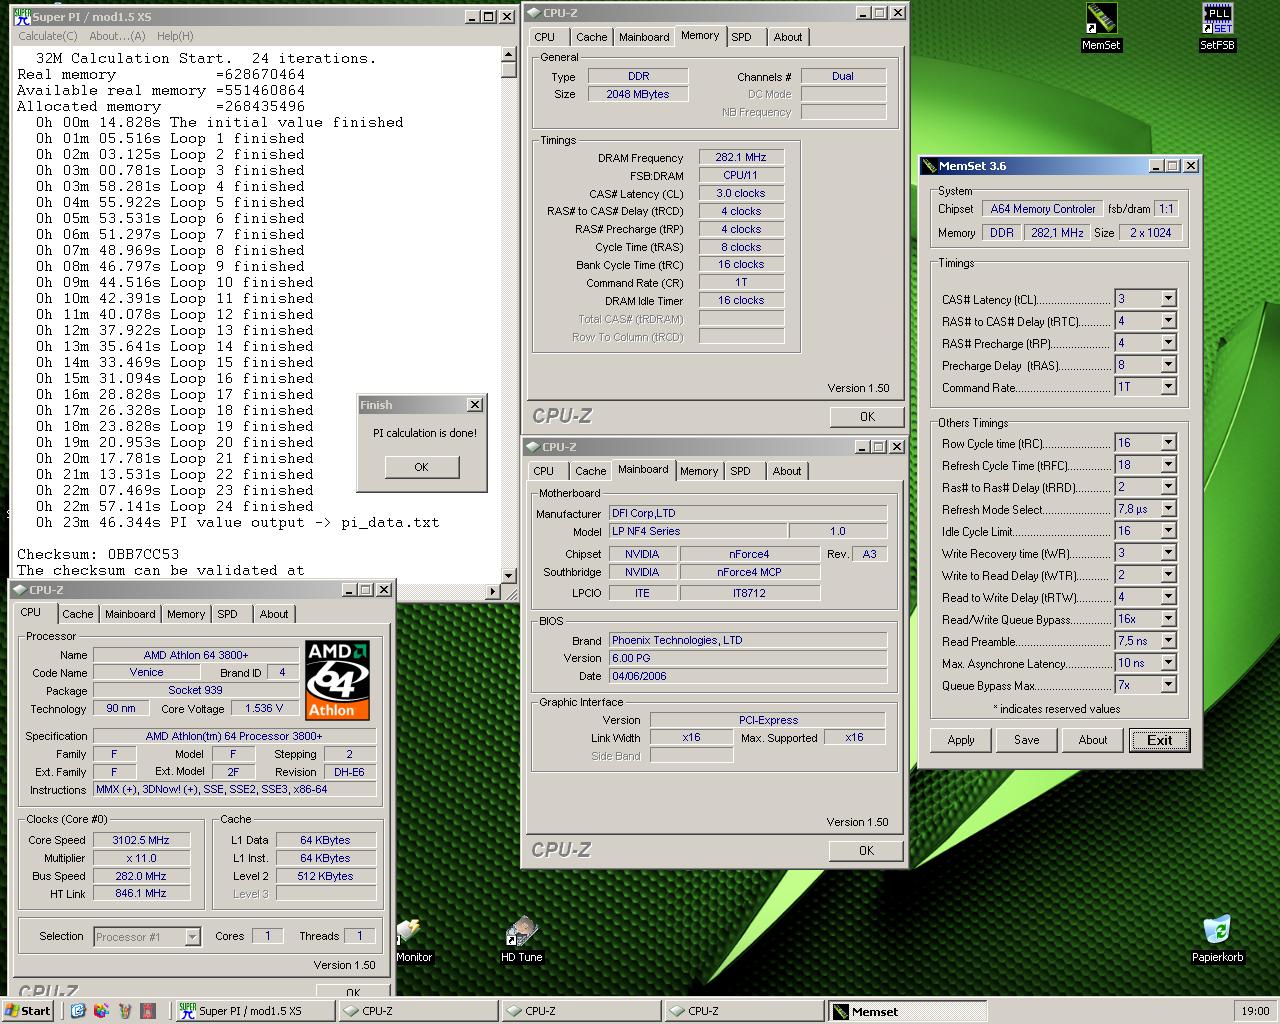The width and height of the screenshot is (1280, 1024).
Task: Open Refresh Cycle Time (tRFC) dropdown
Action: pos(1168,465)
